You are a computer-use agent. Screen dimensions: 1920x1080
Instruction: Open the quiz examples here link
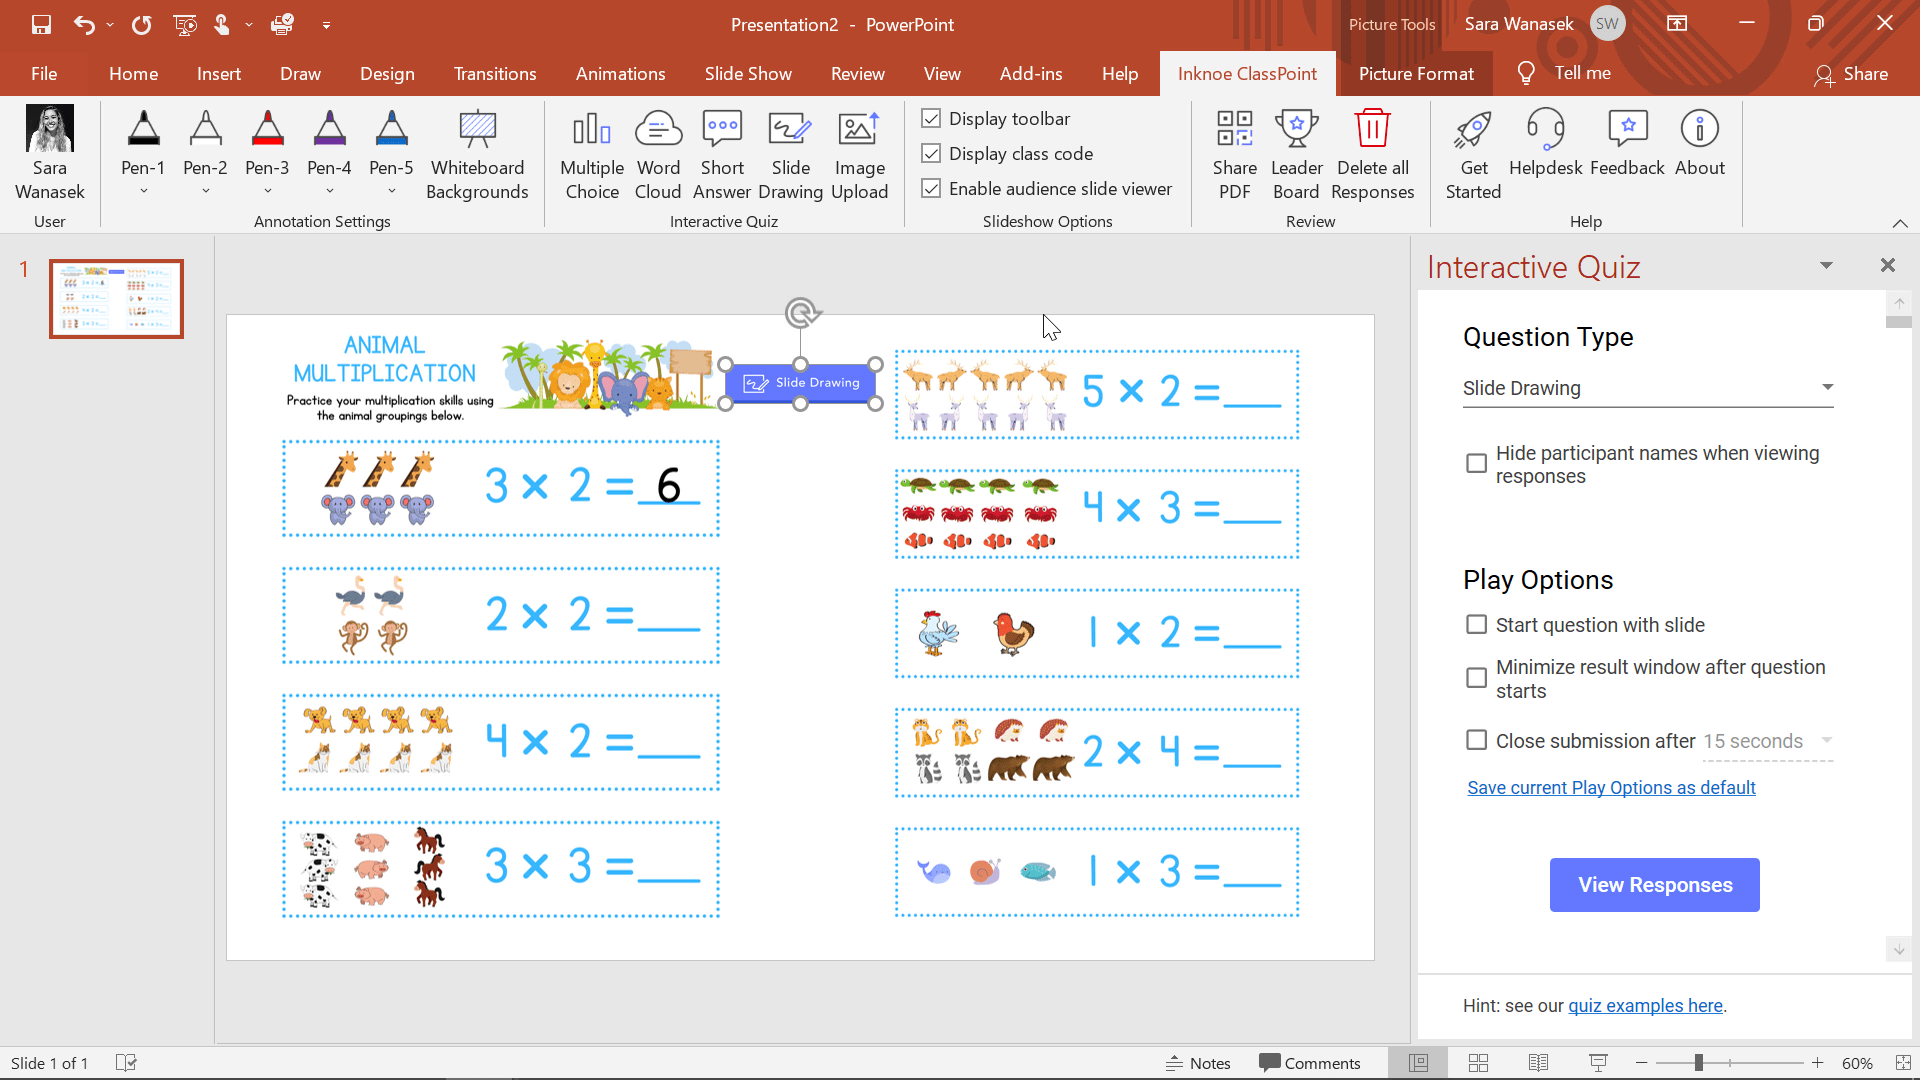(x=1645, y=1006)
